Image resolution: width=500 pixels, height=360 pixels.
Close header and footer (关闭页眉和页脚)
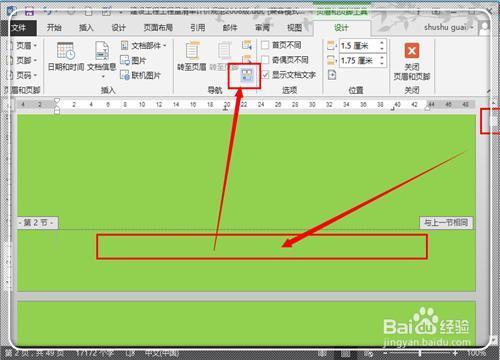(412, 62)
